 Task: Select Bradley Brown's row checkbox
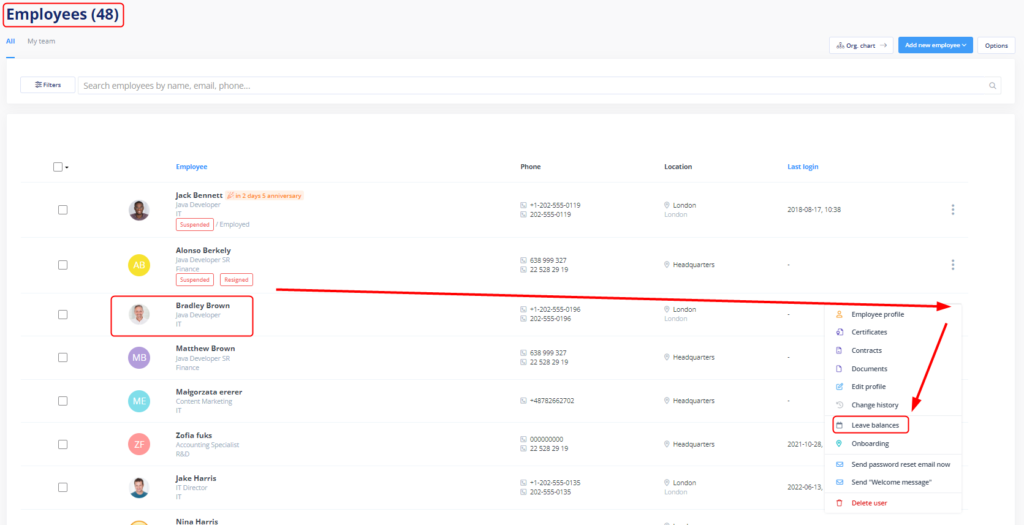point(63,314)
